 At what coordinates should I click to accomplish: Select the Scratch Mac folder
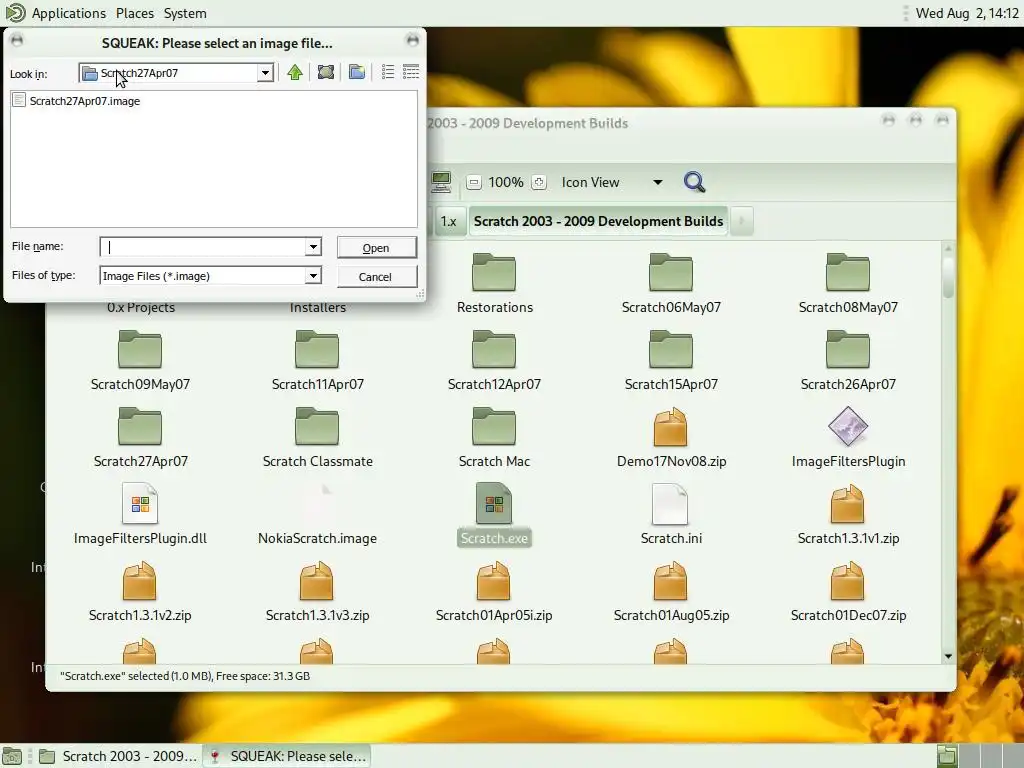click(x=494, y=437)
